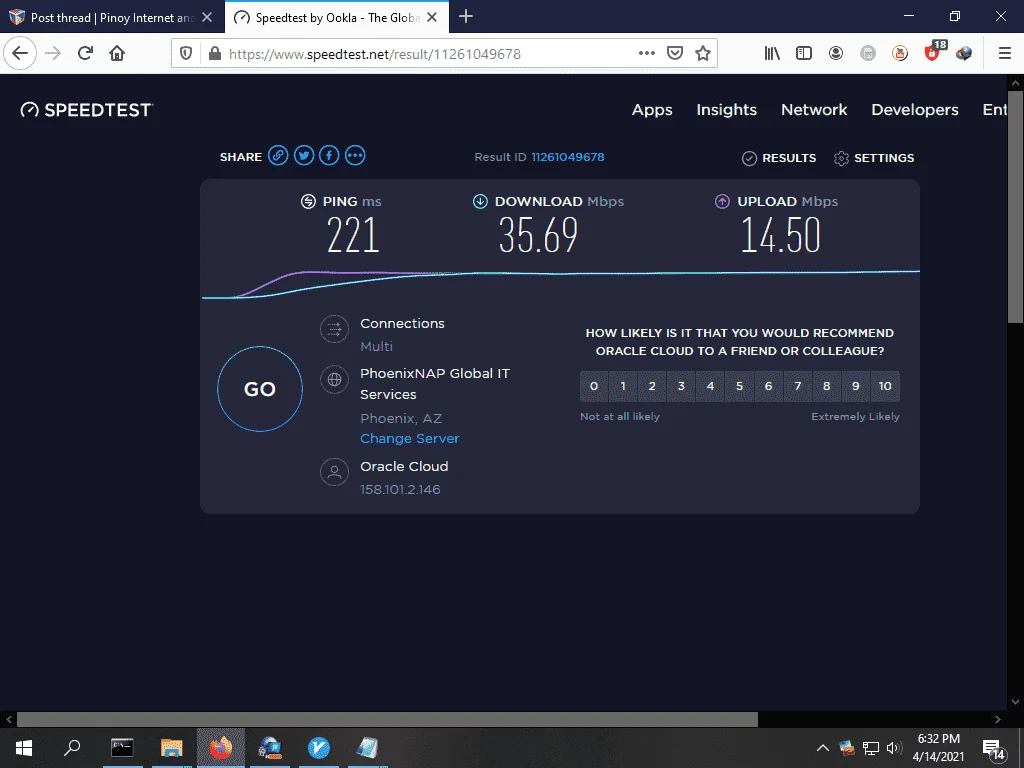Rate recommendation score 10
Screen dimensions: 1024x768
[x=885, y=386]
